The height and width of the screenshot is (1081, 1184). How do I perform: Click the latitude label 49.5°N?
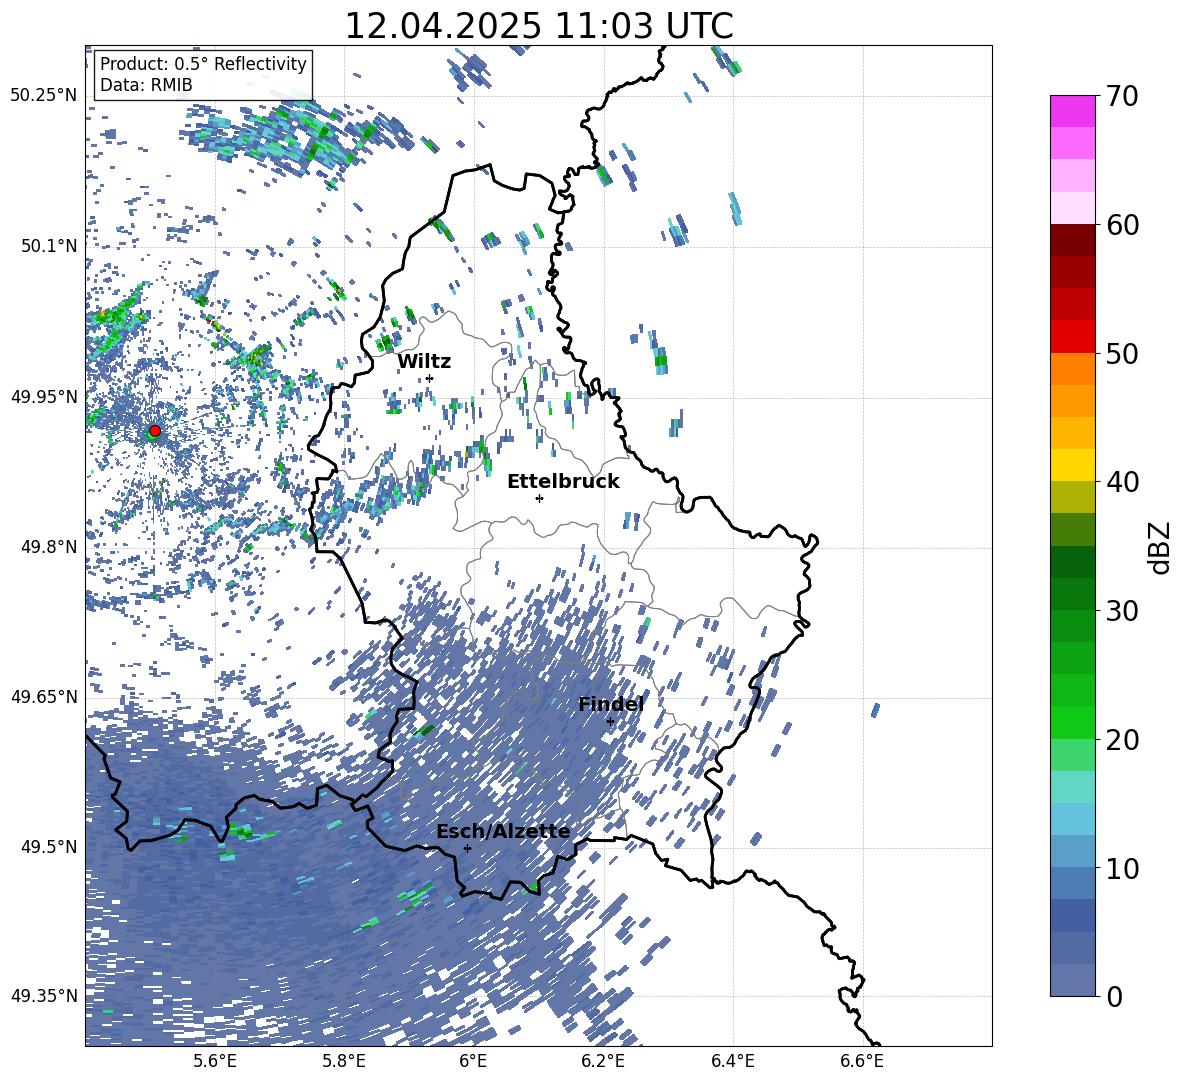coord(49,847)
